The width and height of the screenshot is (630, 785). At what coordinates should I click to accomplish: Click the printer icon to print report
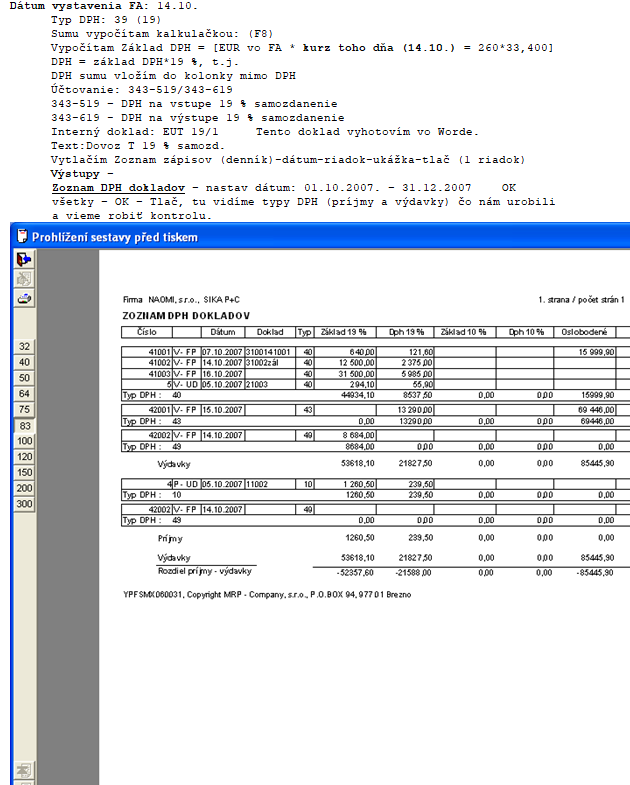tap(24, 298)
